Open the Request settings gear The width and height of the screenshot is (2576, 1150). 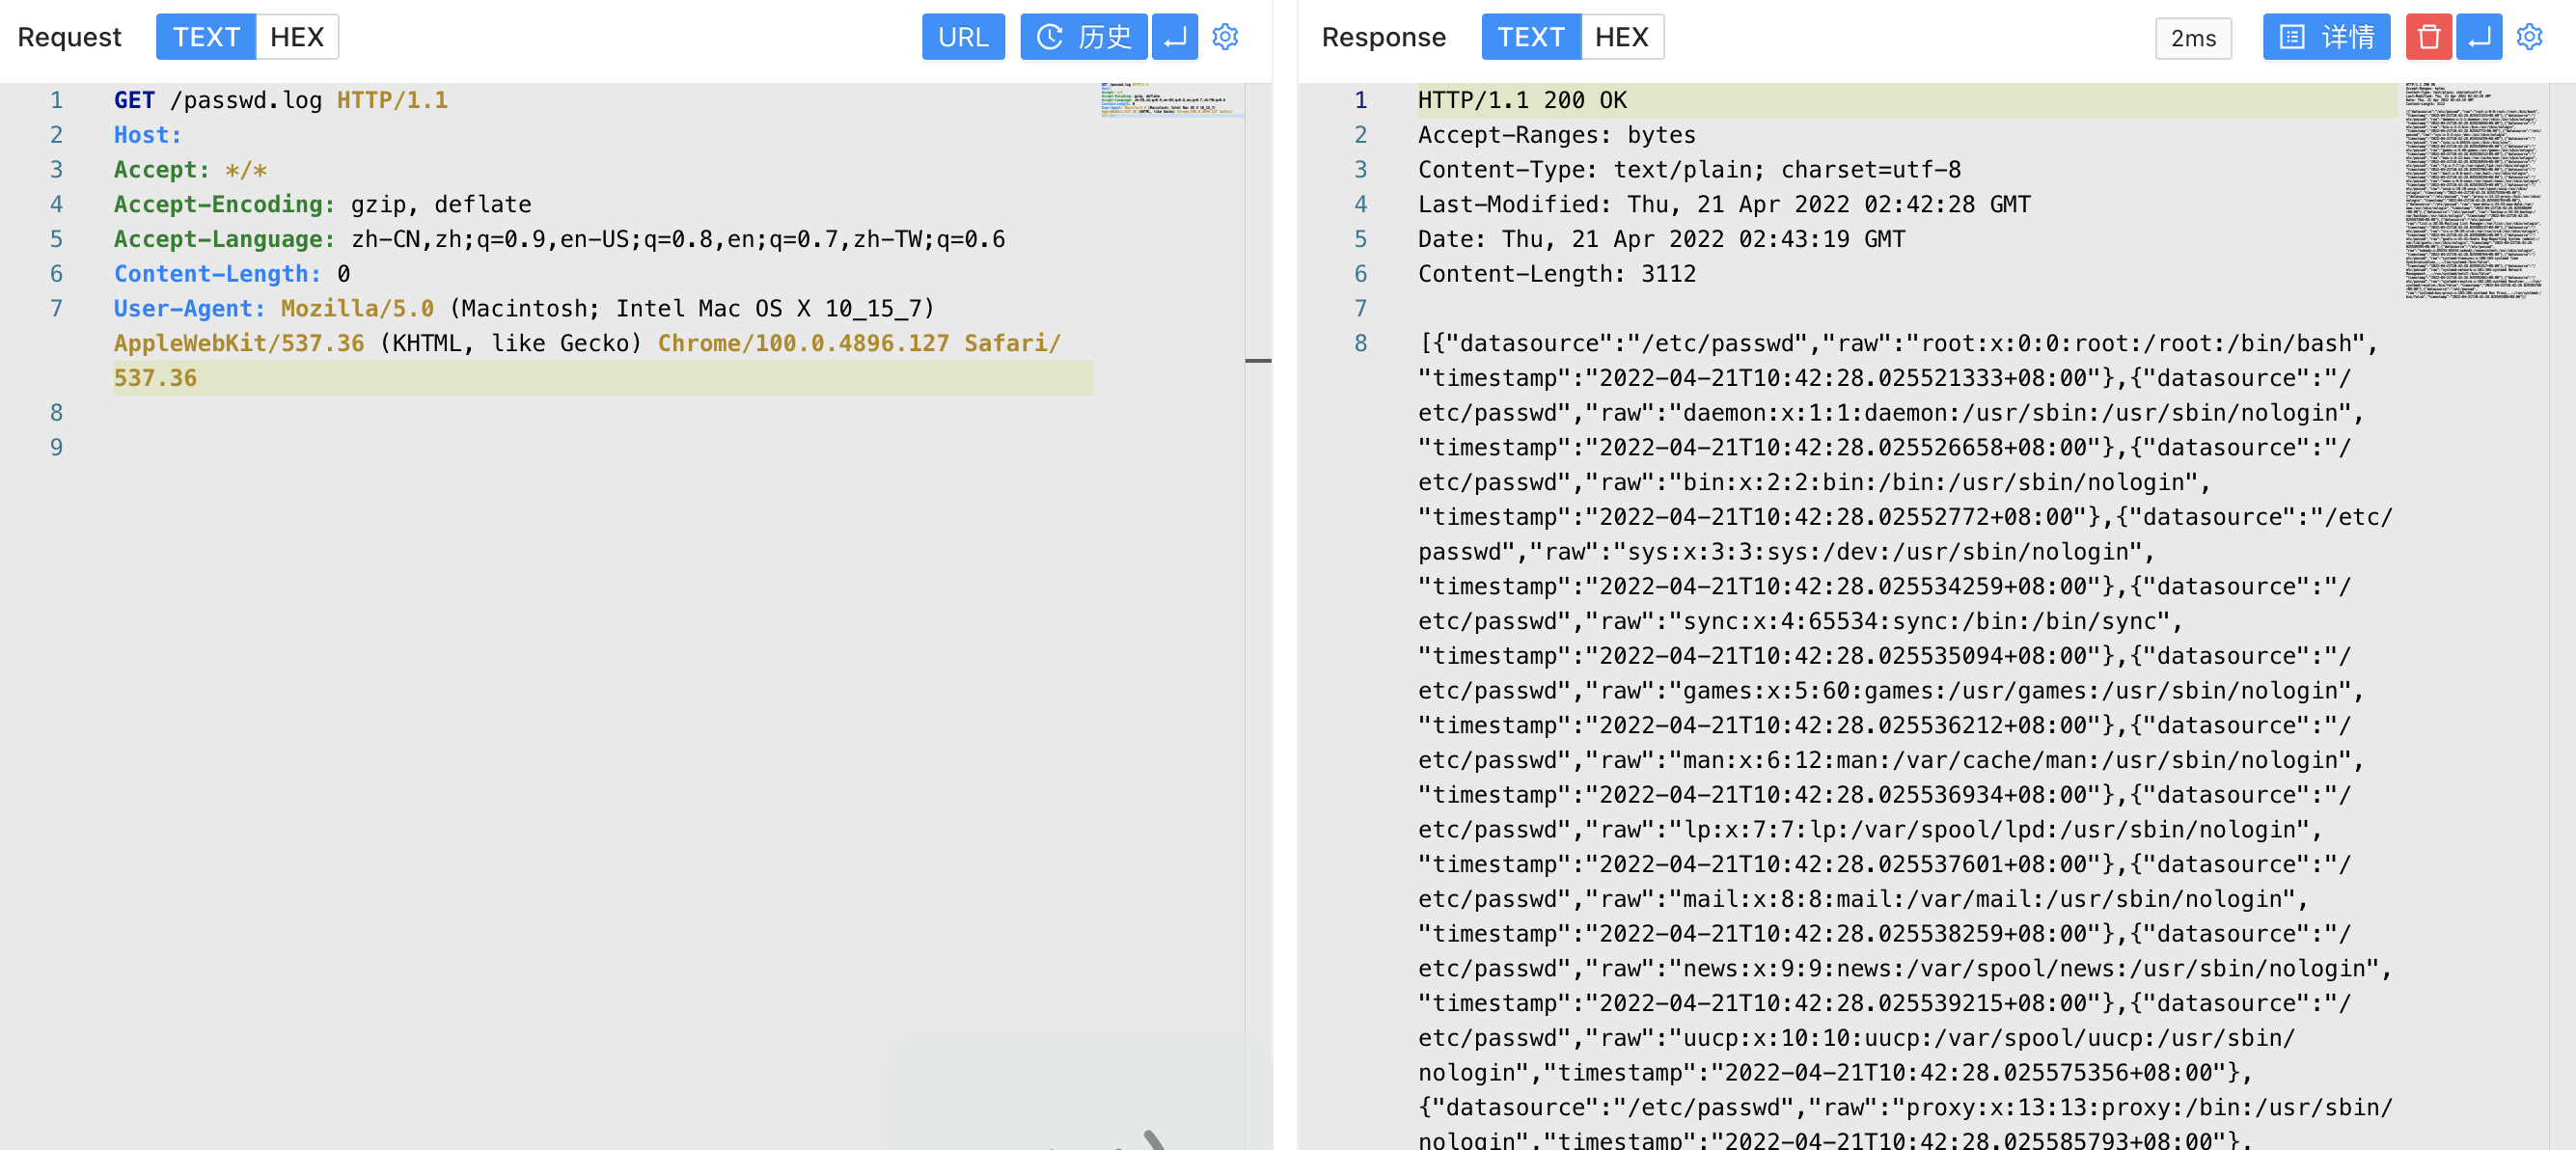pos(1225,37)
